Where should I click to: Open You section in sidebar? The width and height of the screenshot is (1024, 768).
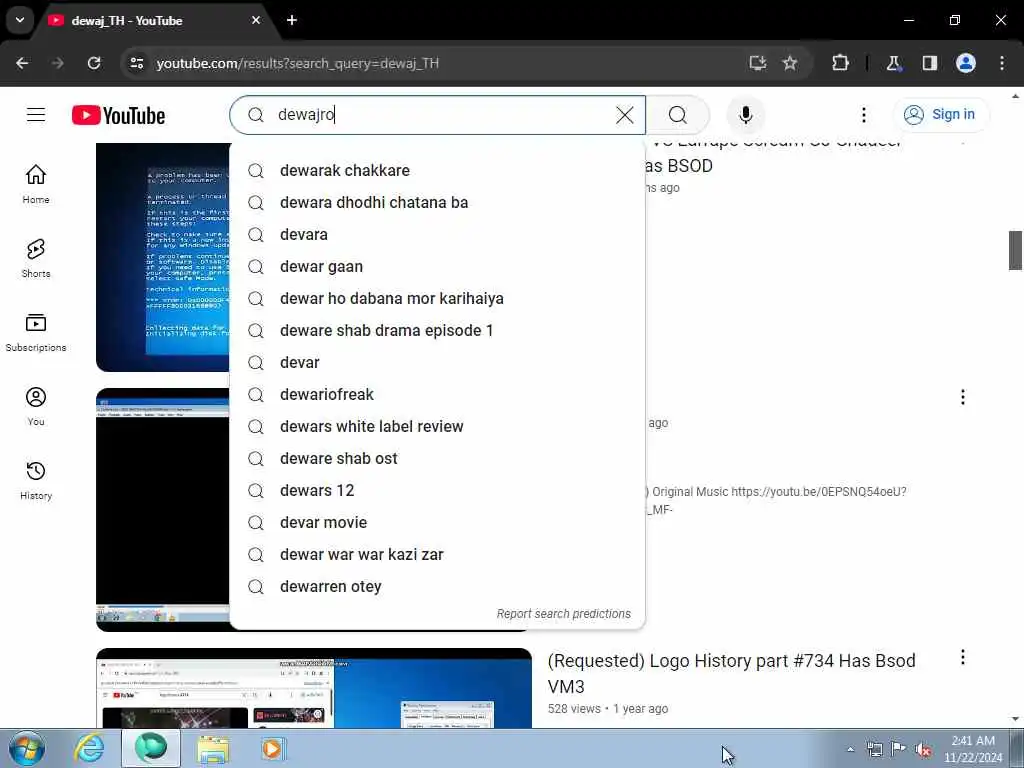tap(36, 406)
